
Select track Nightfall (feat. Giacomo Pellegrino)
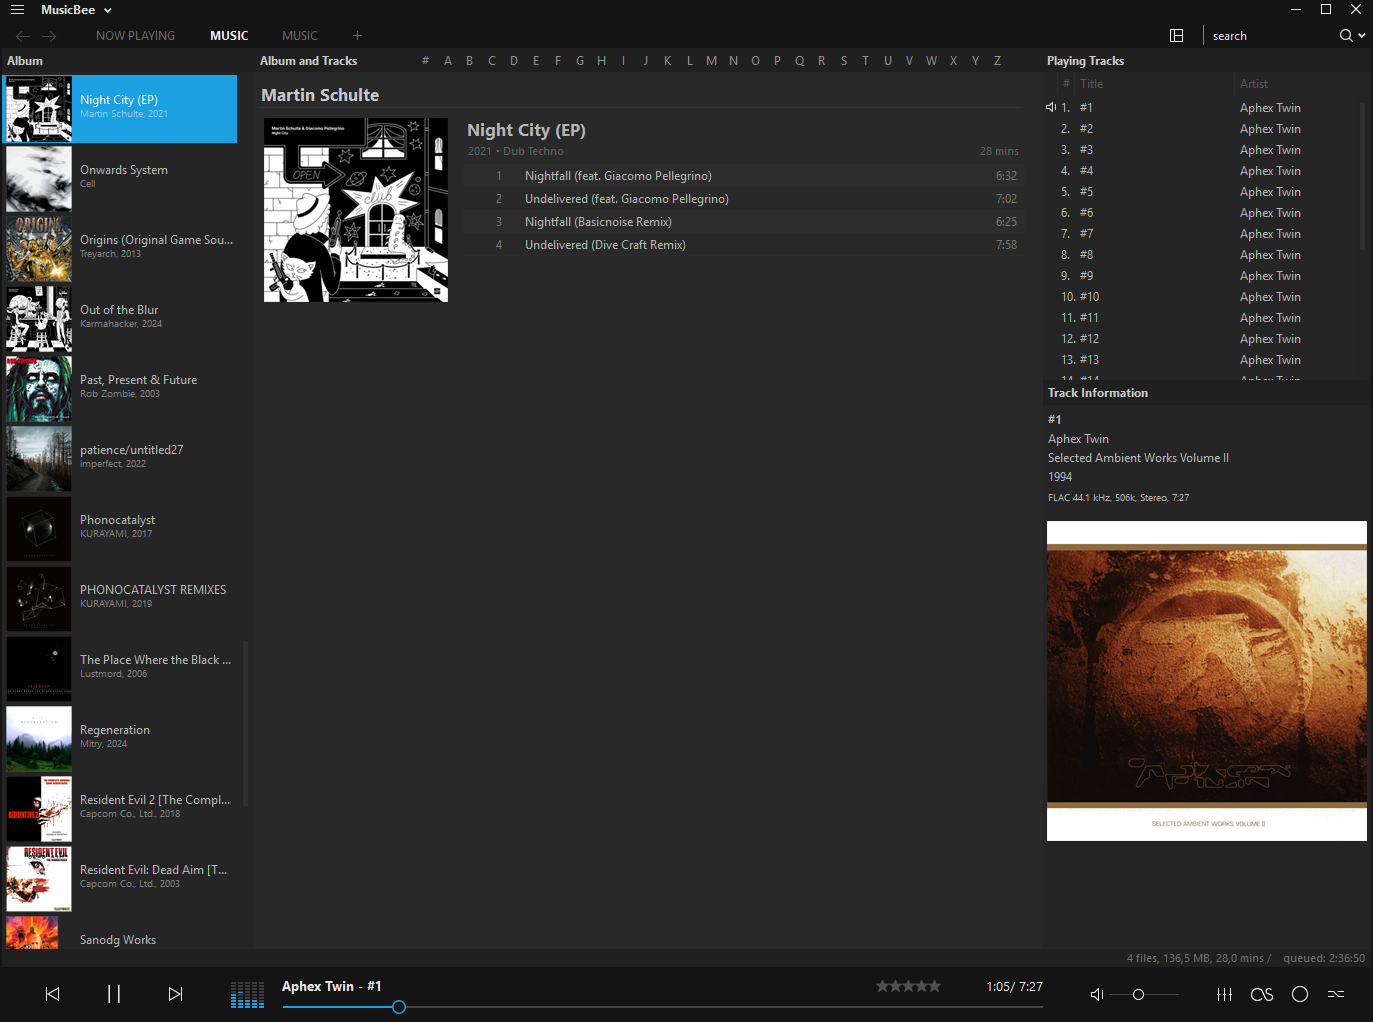pyautogui.click(x=742, y=176)
